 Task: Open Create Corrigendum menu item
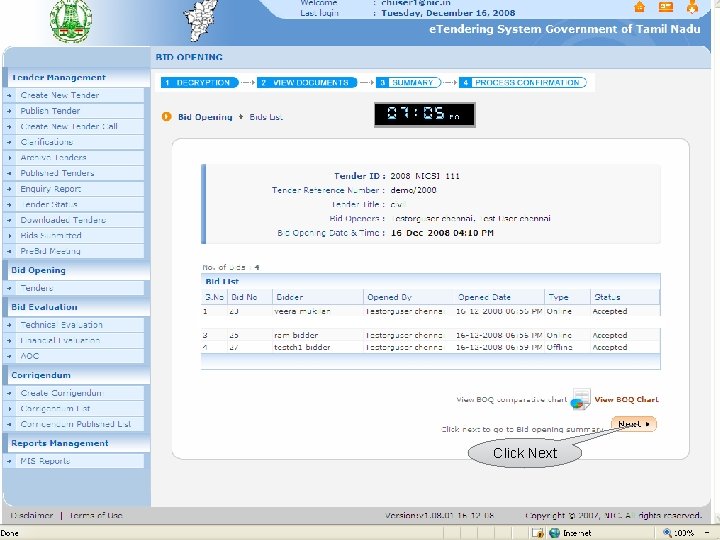pos(61,393)
